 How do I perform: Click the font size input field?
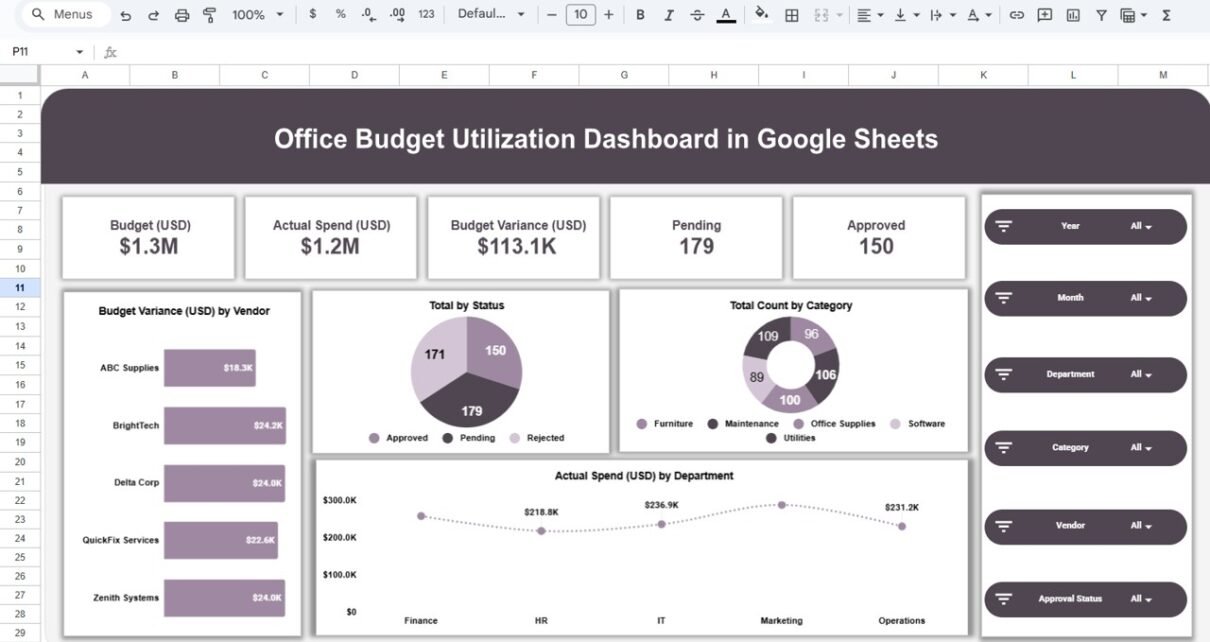tap(580, 15)
